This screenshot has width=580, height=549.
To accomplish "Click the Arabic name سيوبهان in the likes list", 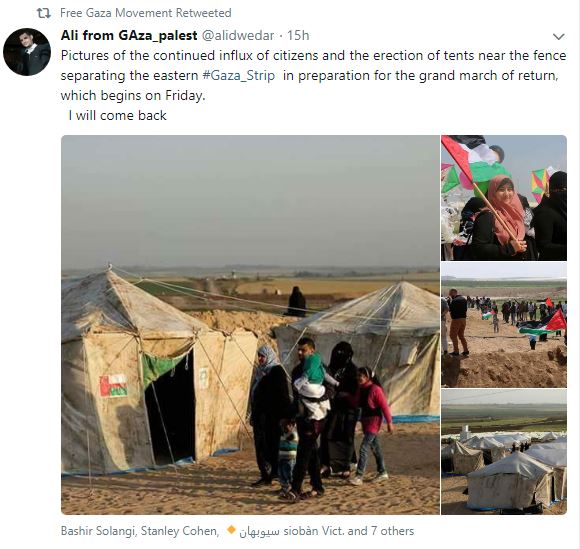I will tap(260, 532).
